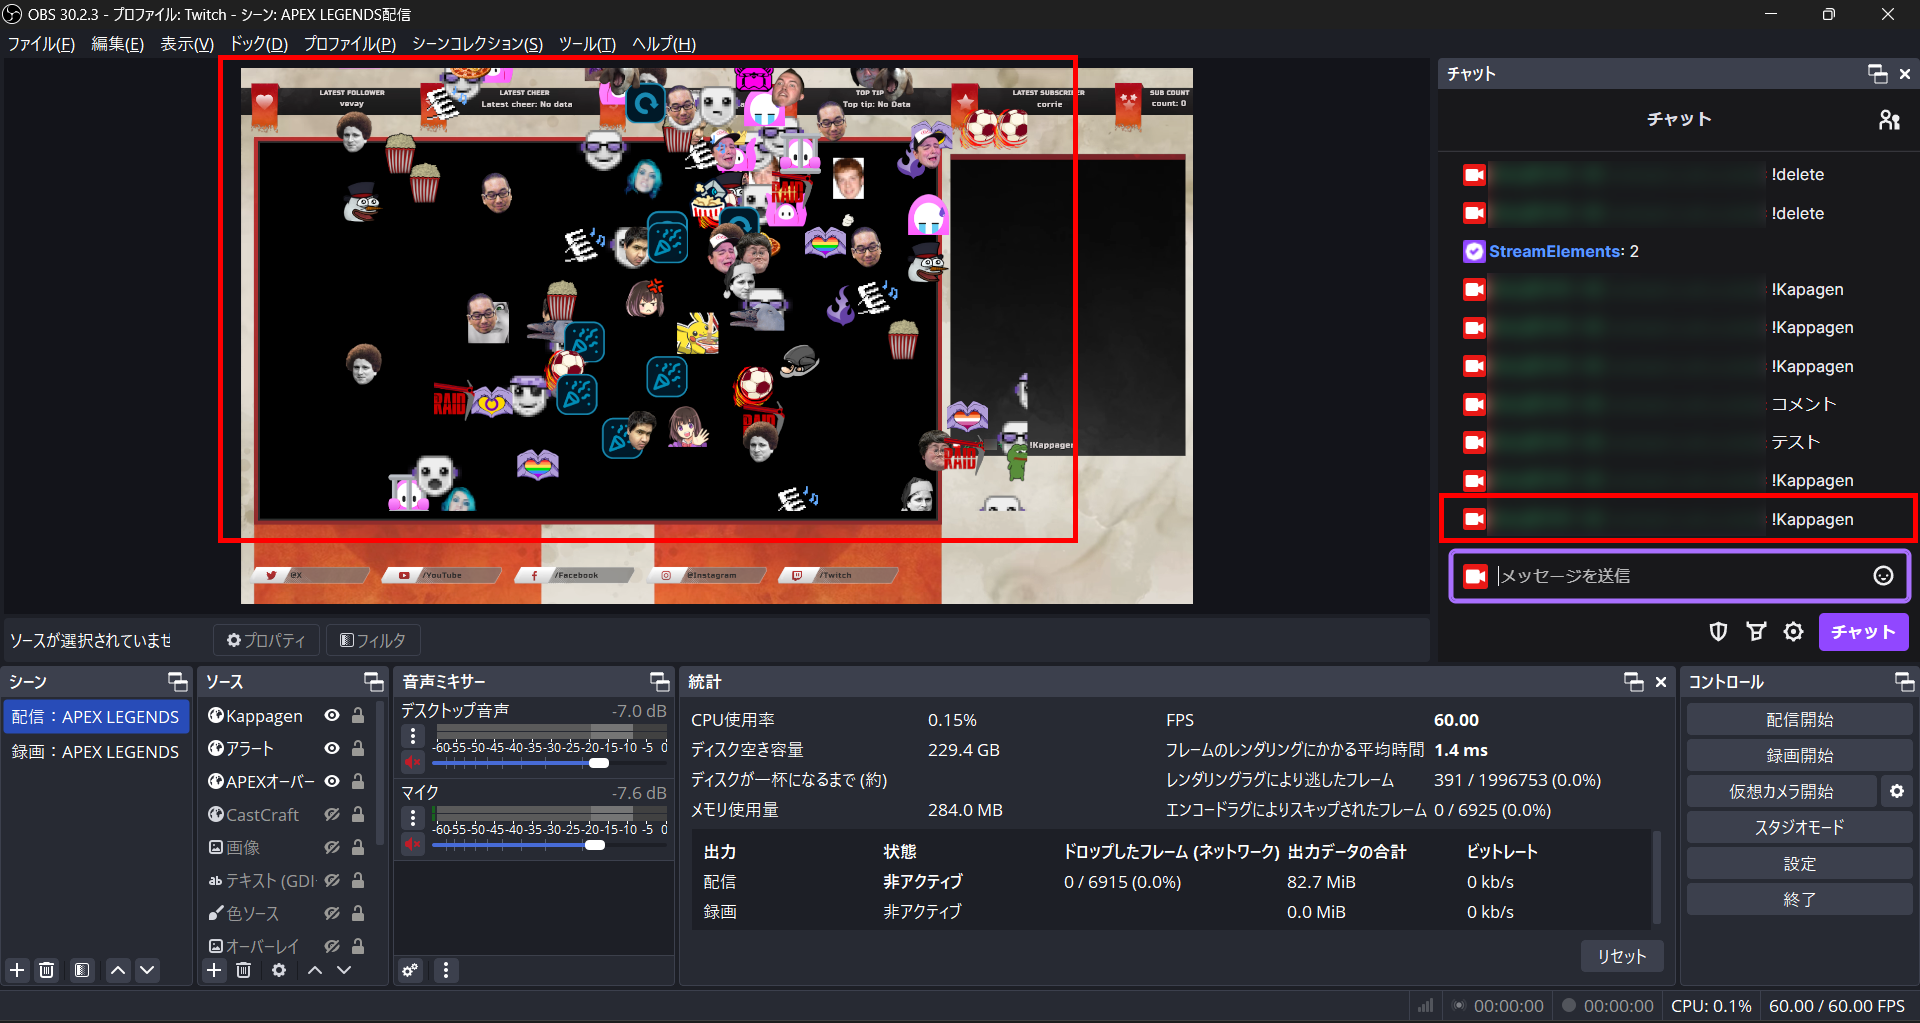Start the virtual camera 仮想カメラ開始
Screen dimensions: 1920x1023
[x=1781, y=792]
